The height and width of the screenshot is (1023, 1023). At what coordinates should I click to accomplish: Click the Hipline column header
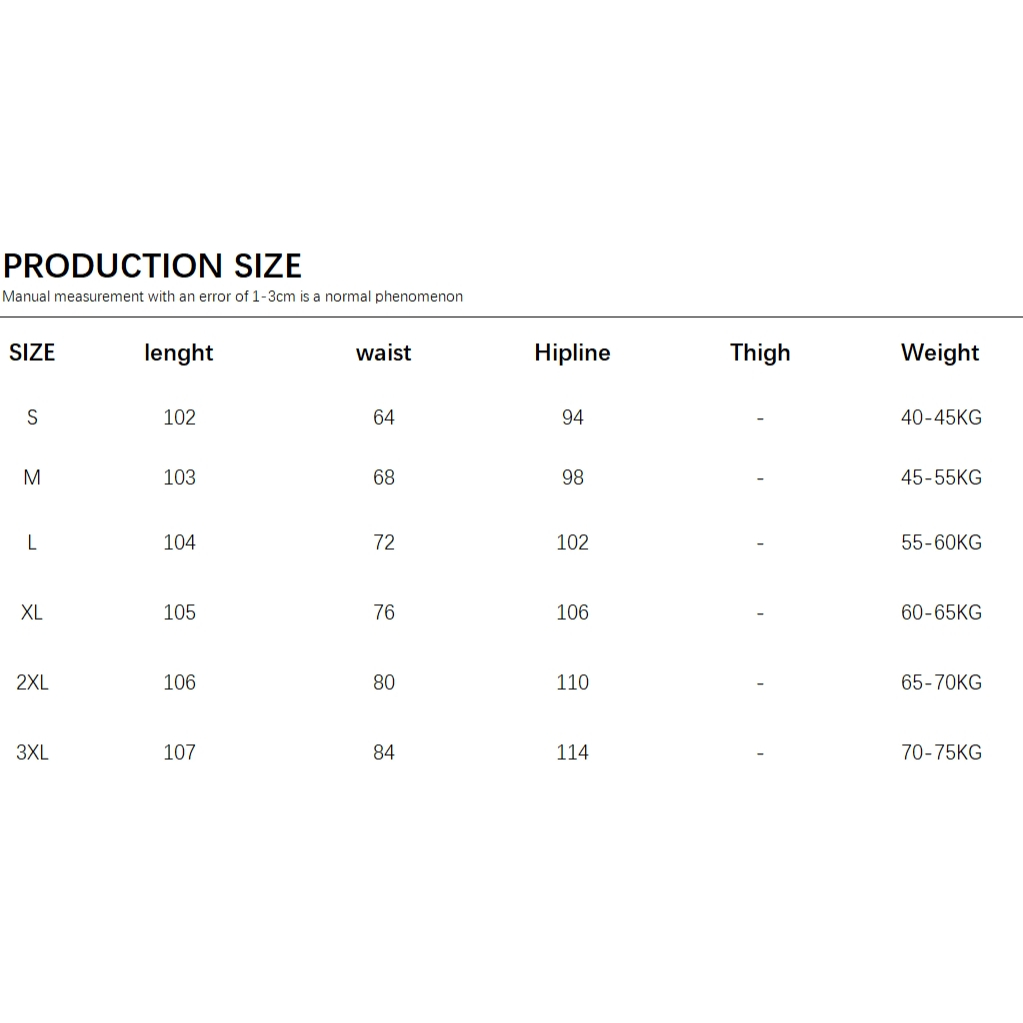[572, 353]
